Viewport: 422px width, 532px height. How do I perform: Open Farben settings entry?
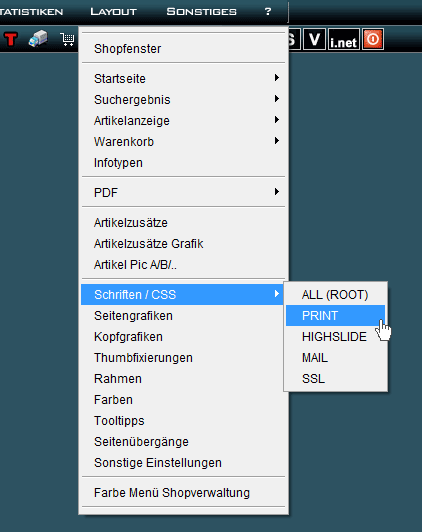184,400
